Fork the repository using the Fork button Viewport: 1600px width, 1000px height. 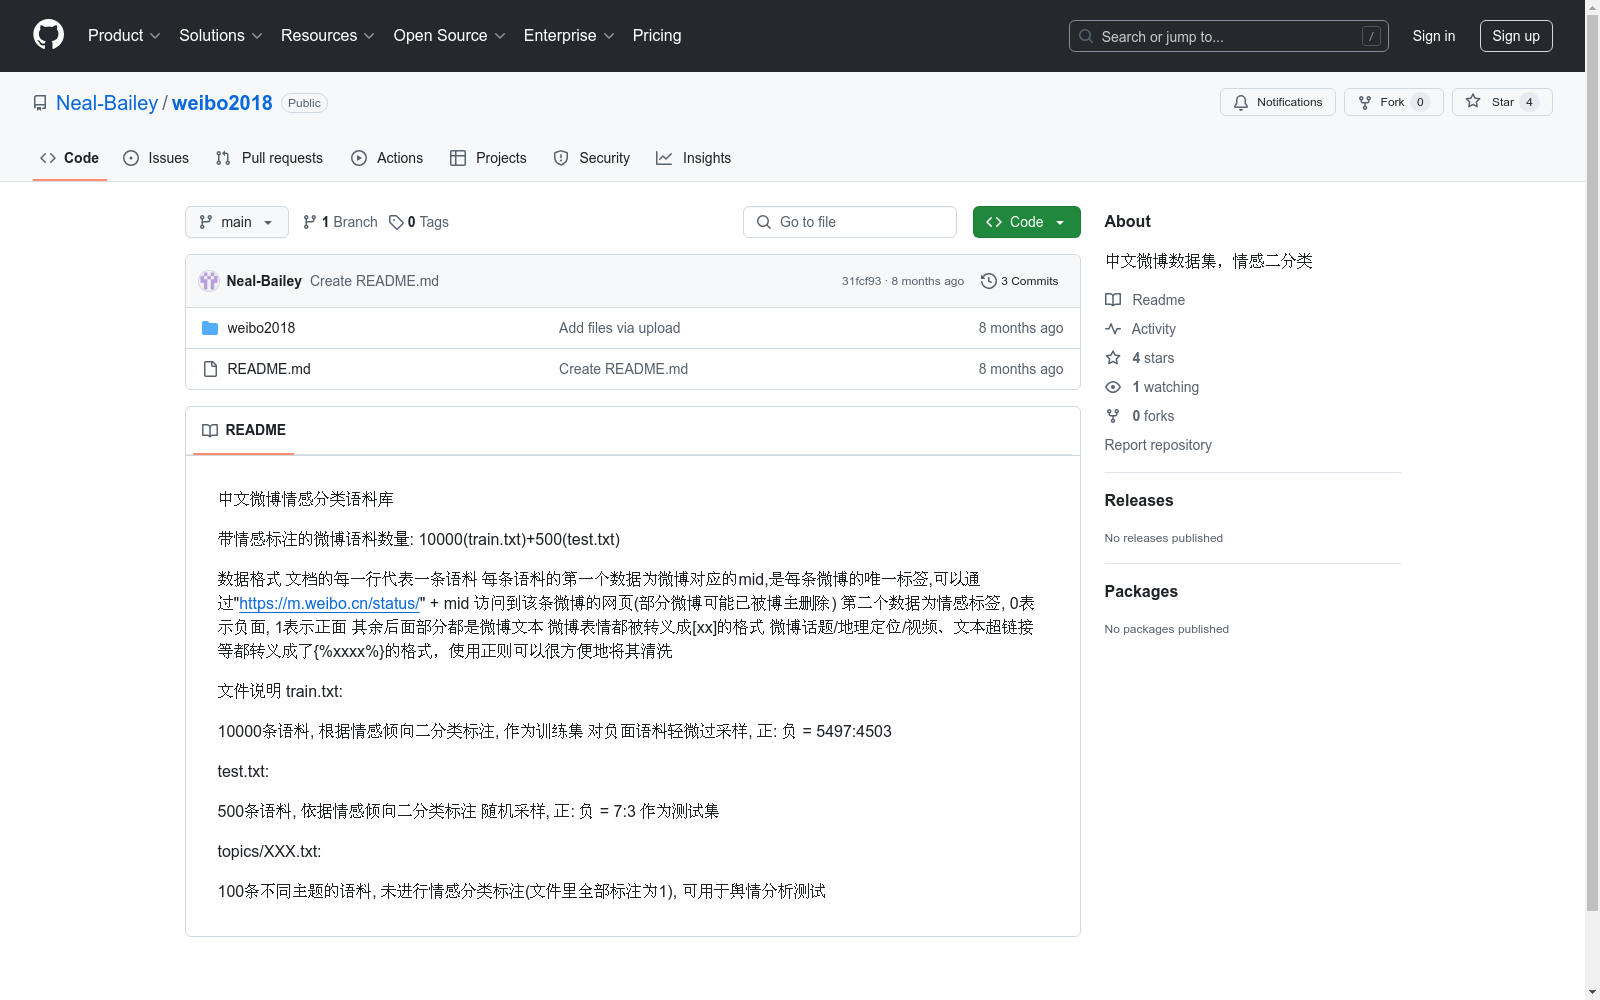tap(1393, 102)
